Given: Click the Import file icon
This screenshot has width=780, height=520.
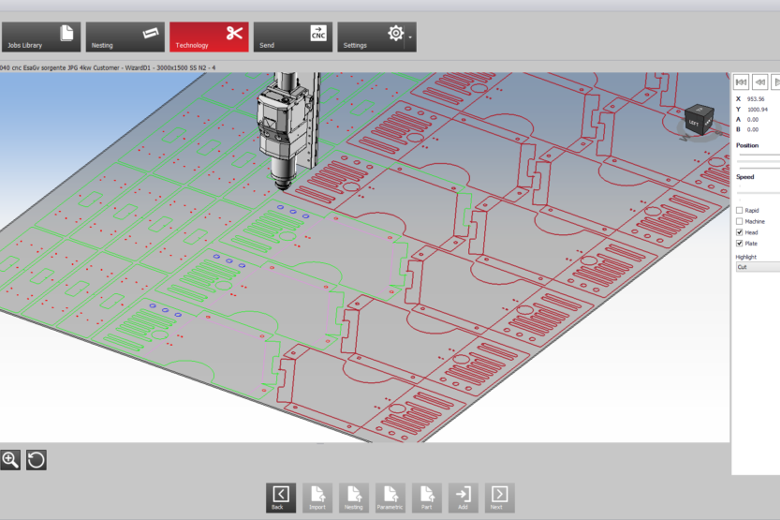Looking at the screenshot, I should coord(317,497).
